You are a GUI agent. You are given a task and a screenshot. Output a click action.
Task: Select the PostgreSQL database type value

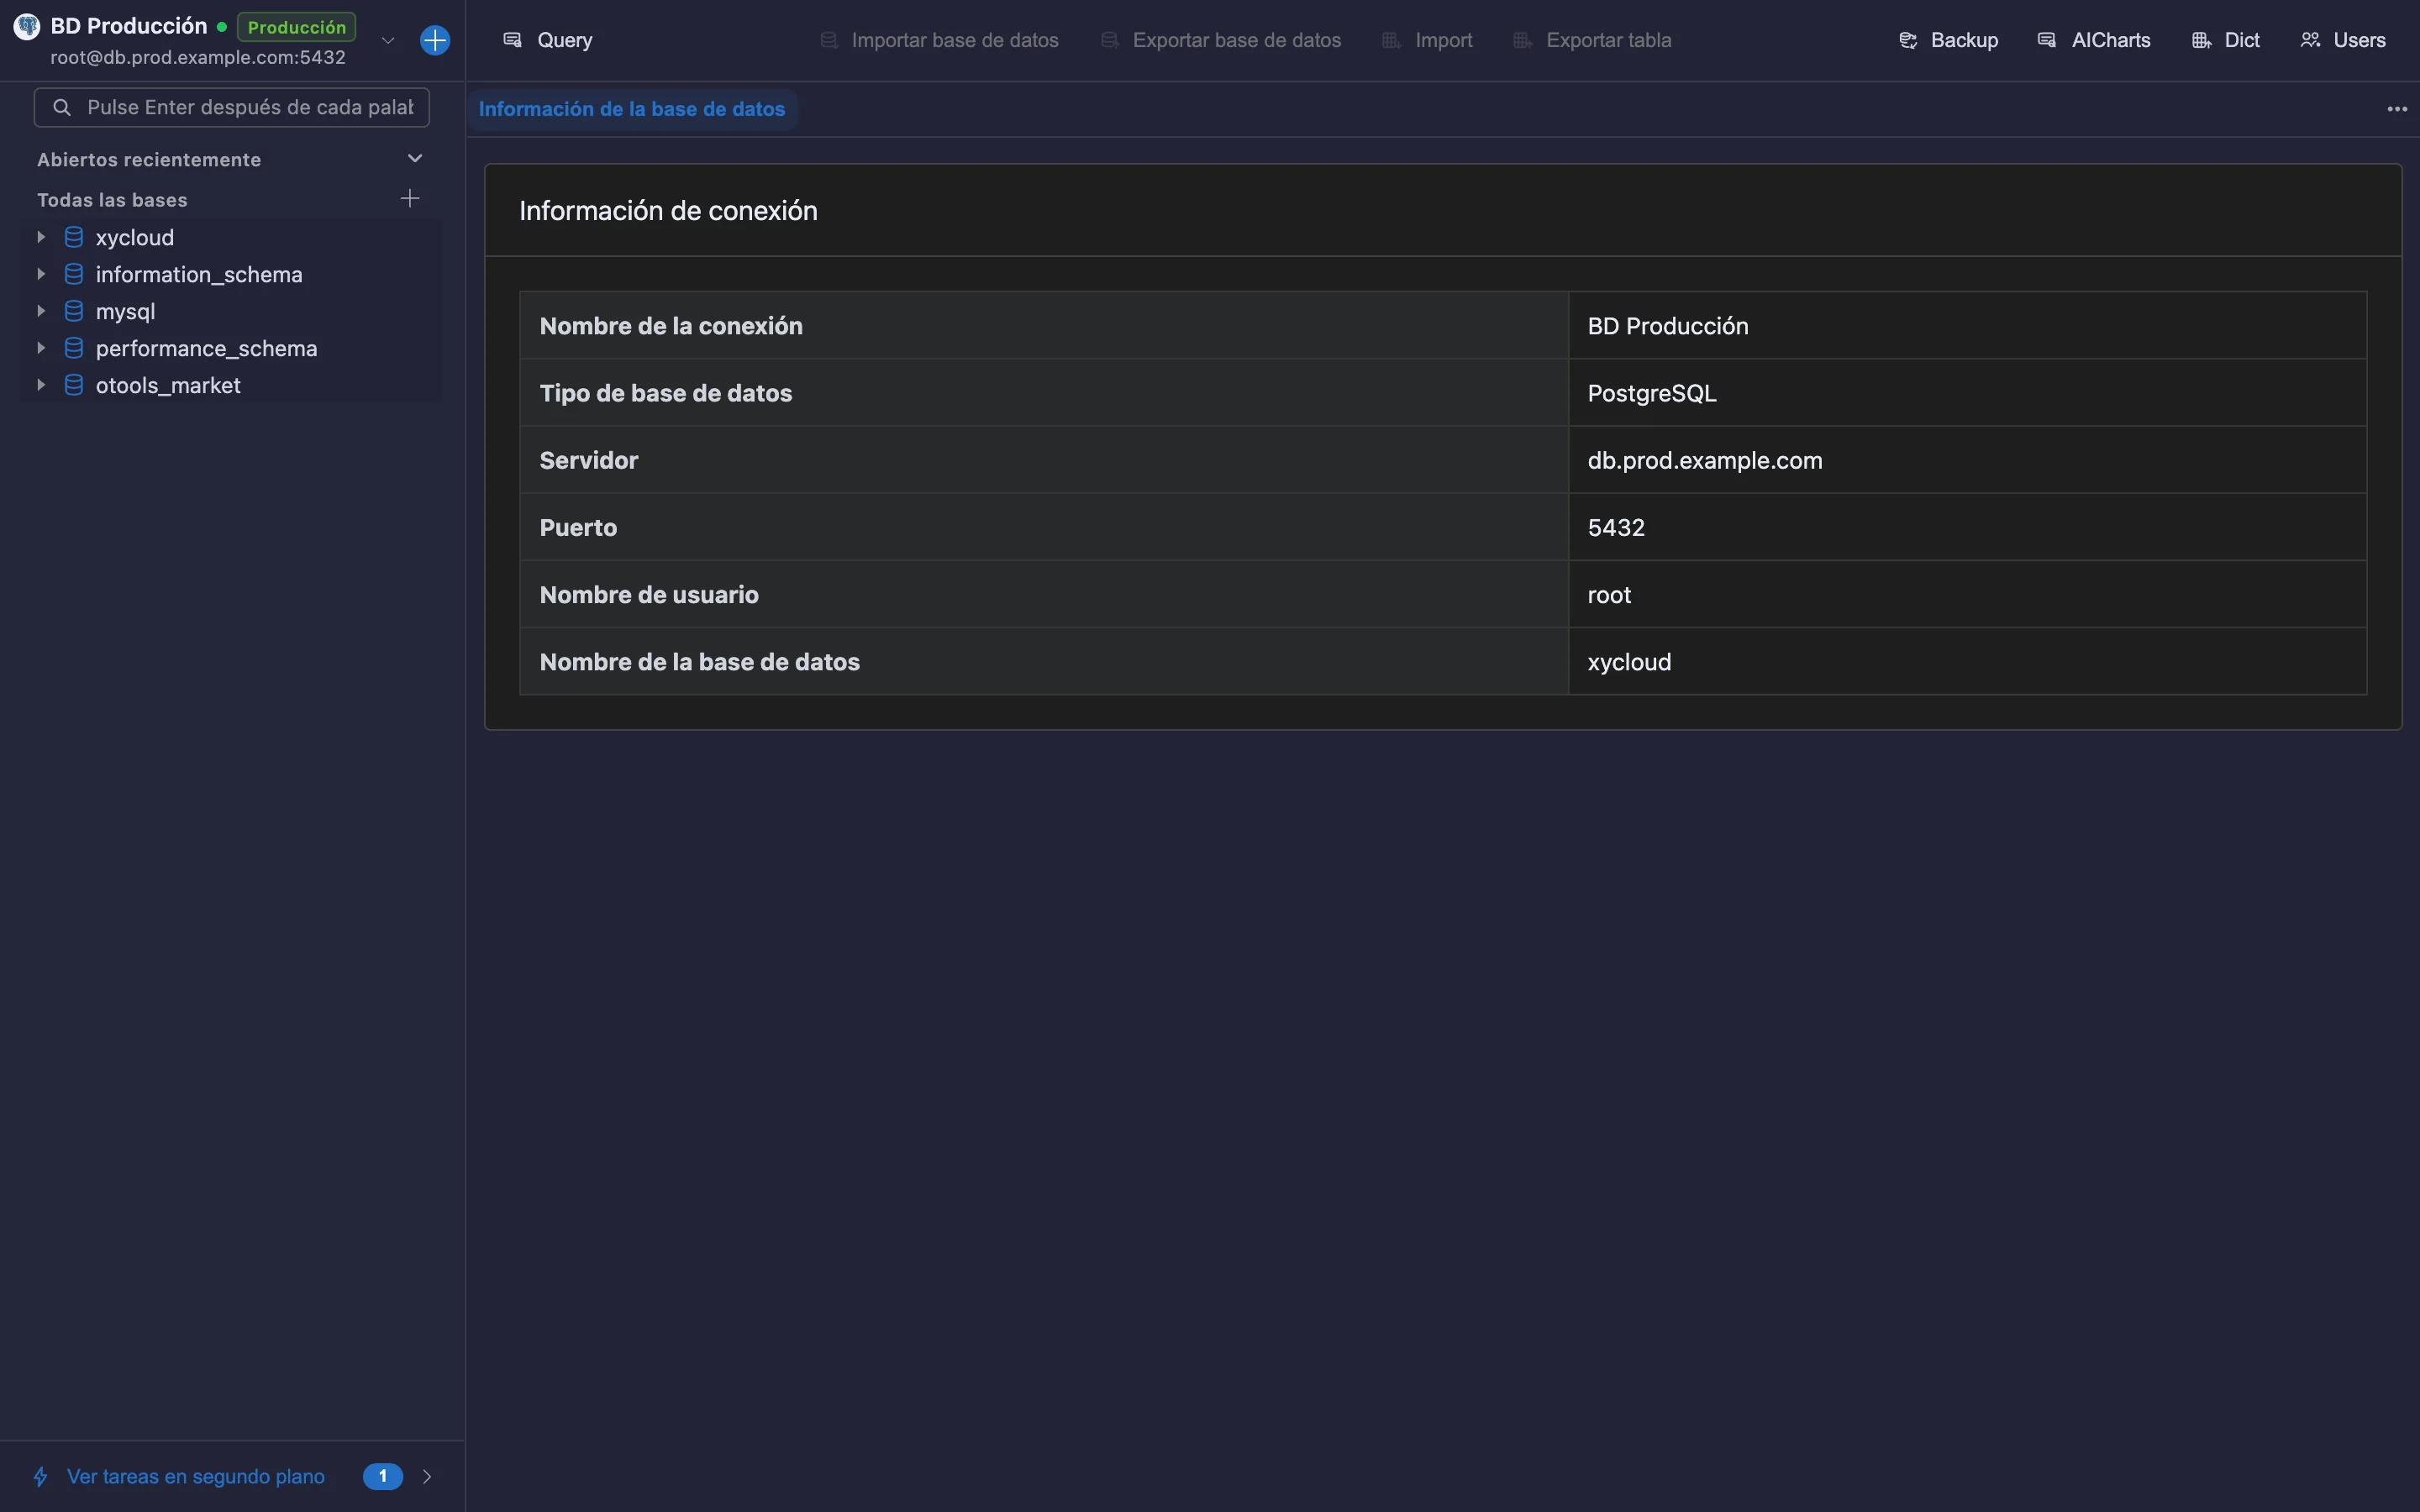pyautogui.click(x=1652, y=393)
